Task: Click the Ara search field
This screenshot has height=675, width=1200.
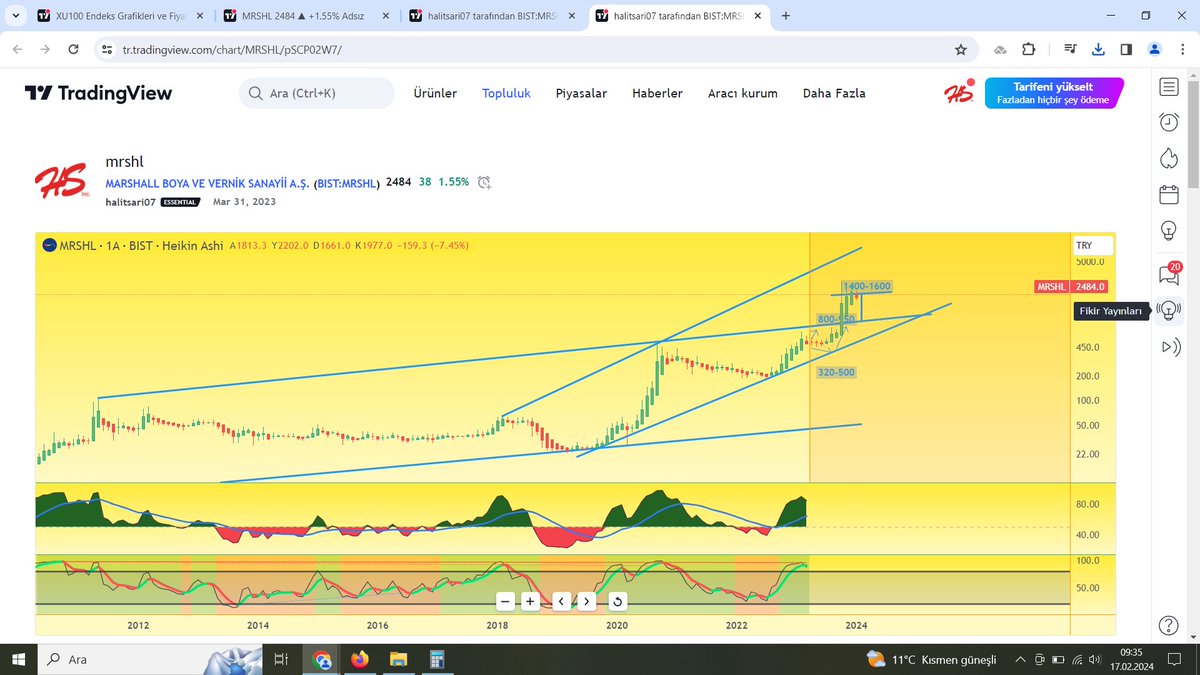Action: pyautogui.click(x=316, y=93)
